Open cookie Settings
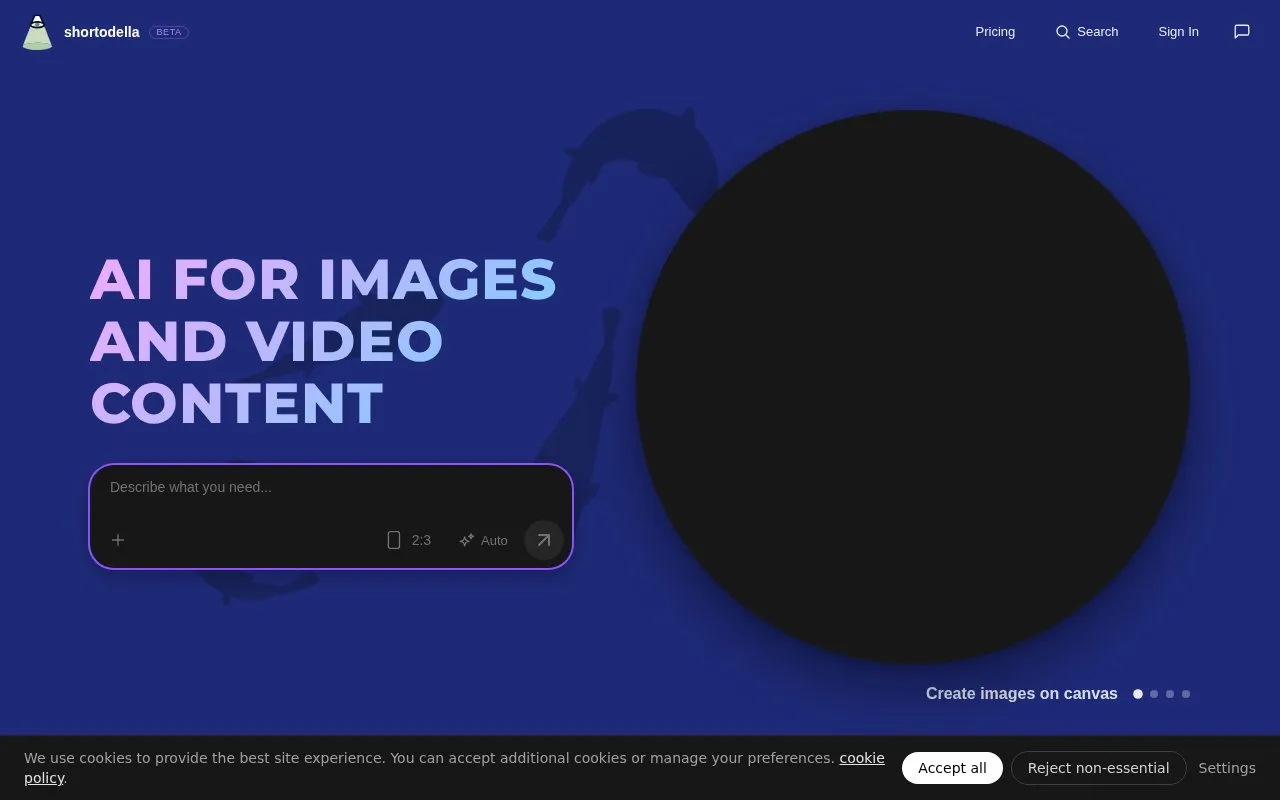The width and height of the screenshot is (1280, 800). [1227, 768]
